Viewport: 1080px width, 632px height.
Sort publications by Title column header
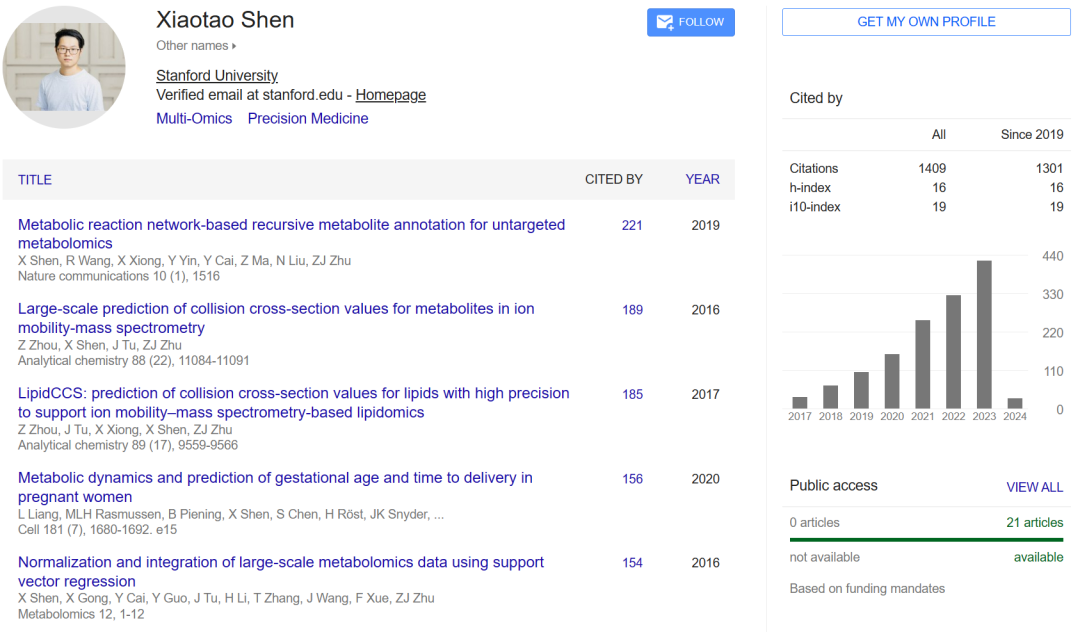click(x=35, y=179)
